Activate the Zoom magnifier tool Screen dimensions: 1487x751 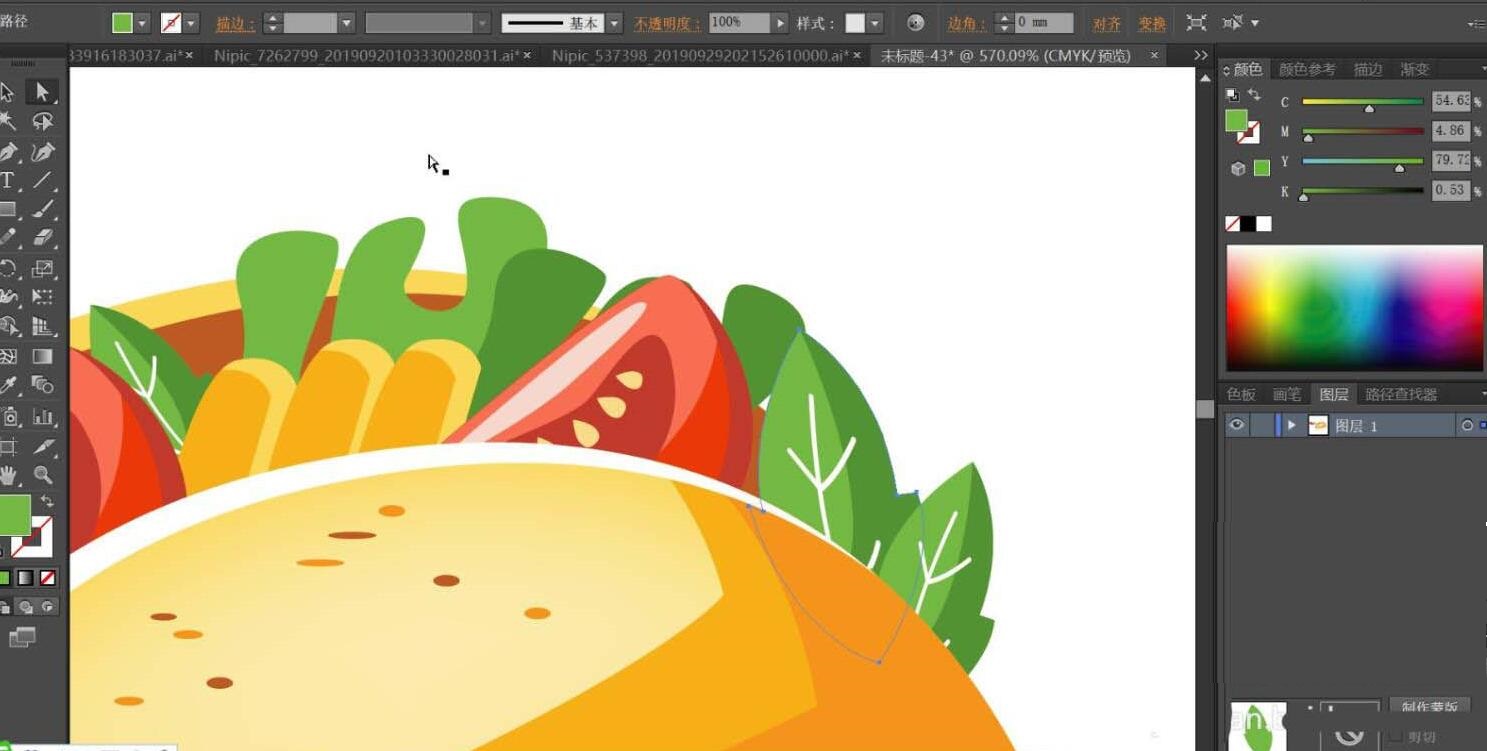(x=42, y=474)
